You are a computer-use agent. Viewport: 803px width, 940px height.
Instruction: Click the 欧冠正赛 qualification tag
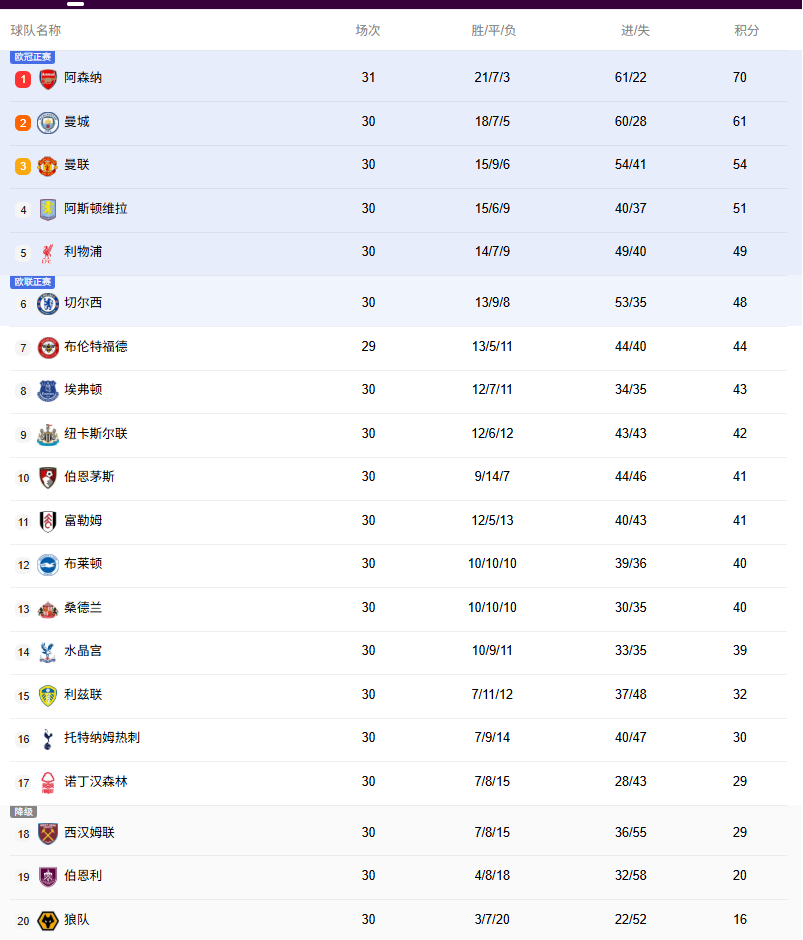33,57
